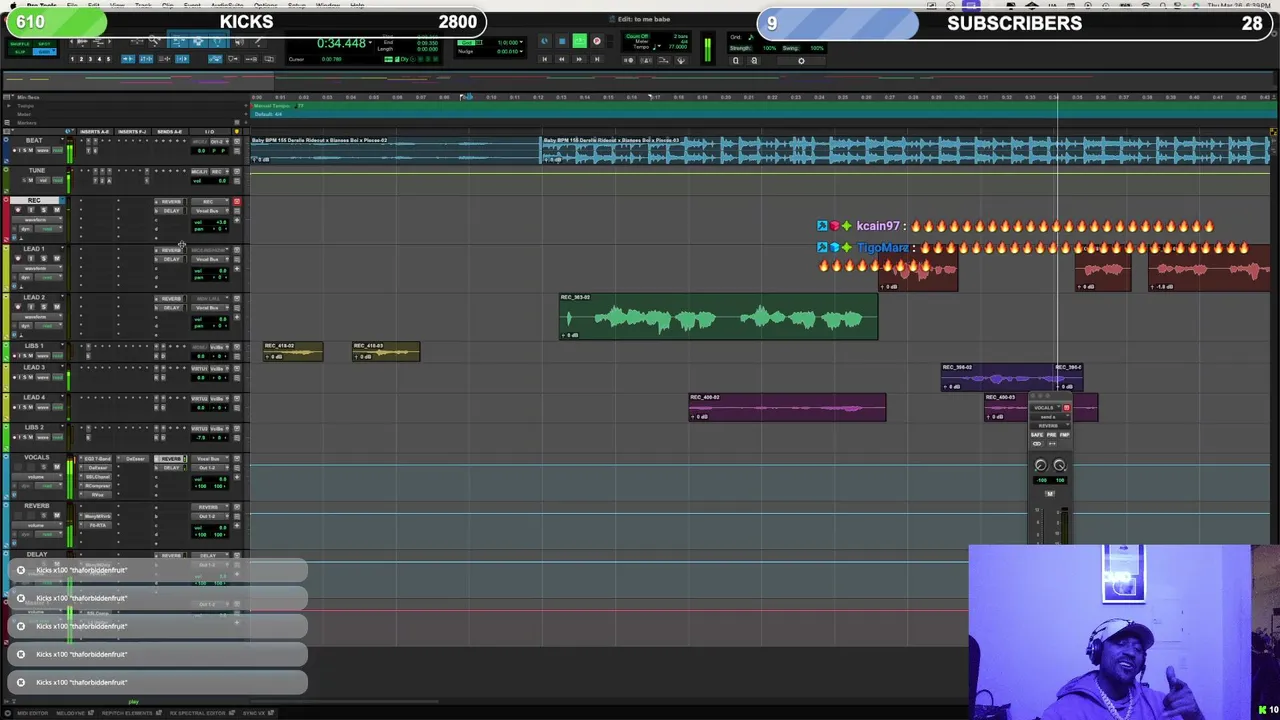The width and height of the screenshot is (1280, 720).
Task: Solo the REC track
Action: (x=43, y=210)
